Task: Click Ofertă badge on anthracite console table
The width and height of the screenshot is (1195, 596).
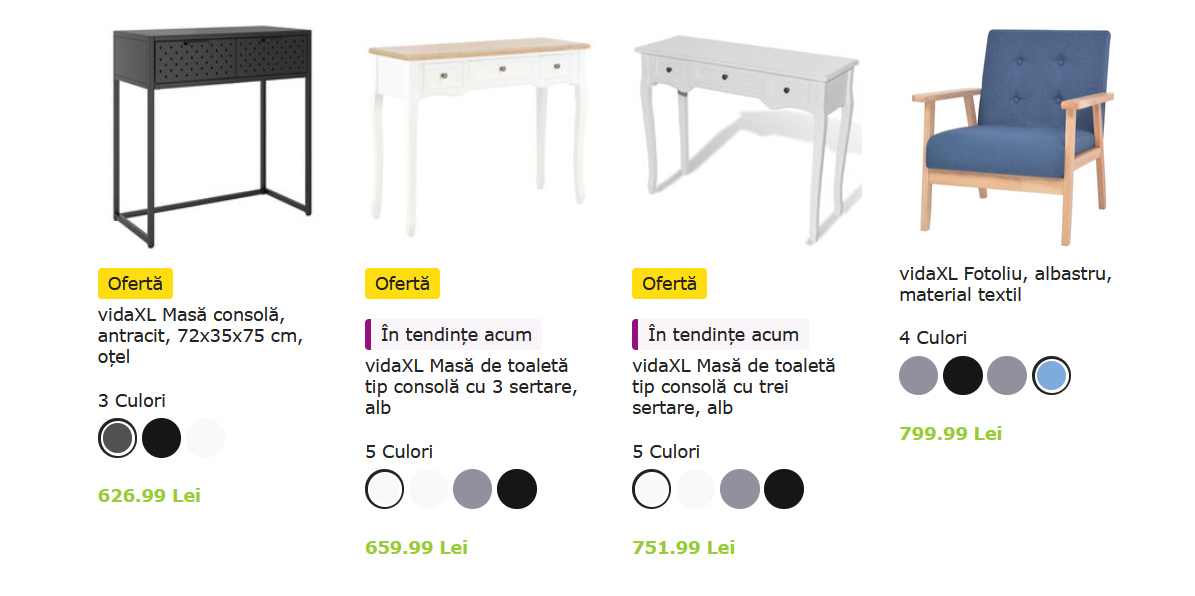Action: coord(136,284)
